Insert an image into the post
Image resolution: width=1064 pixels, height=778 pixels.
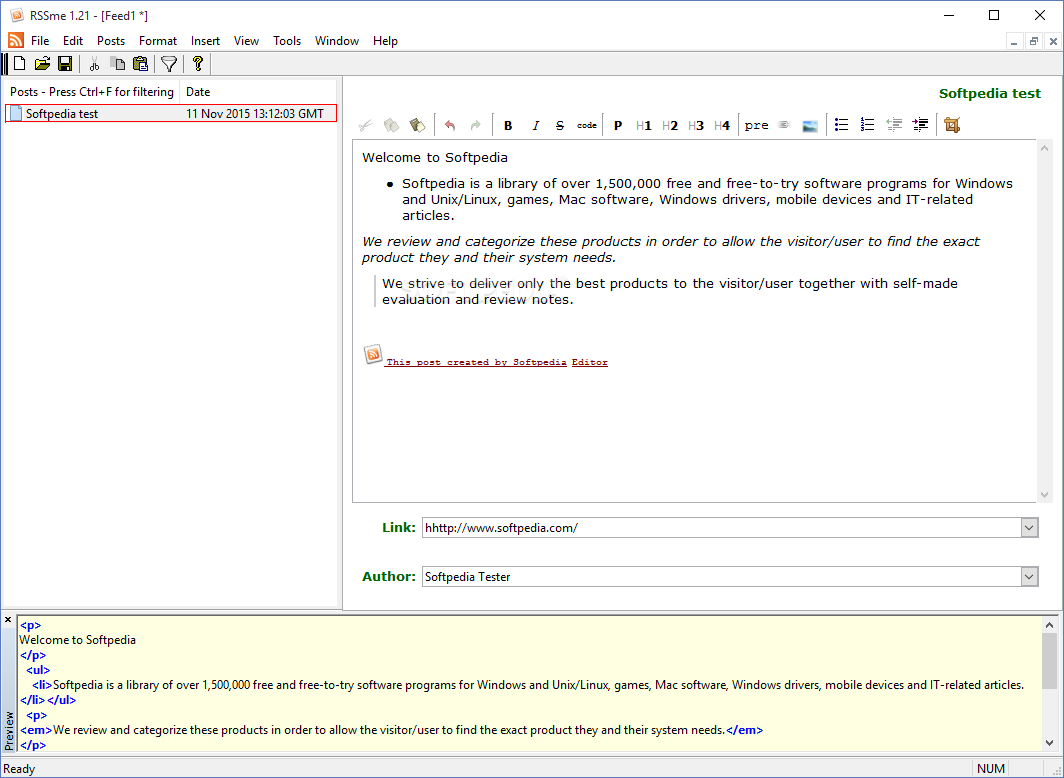810,125
